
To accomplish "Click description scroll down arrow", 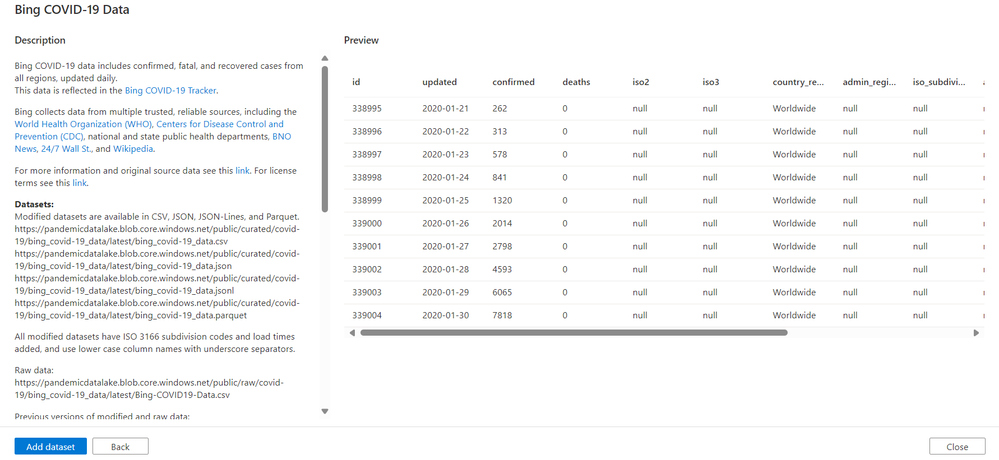I will pos(324,412).
